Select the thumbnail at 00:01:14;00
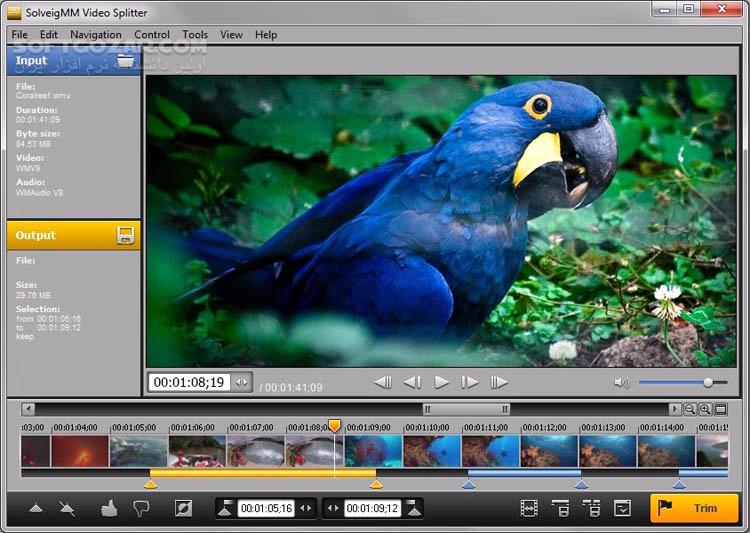The height and width of the screenshot is (533, 750). 666,451
